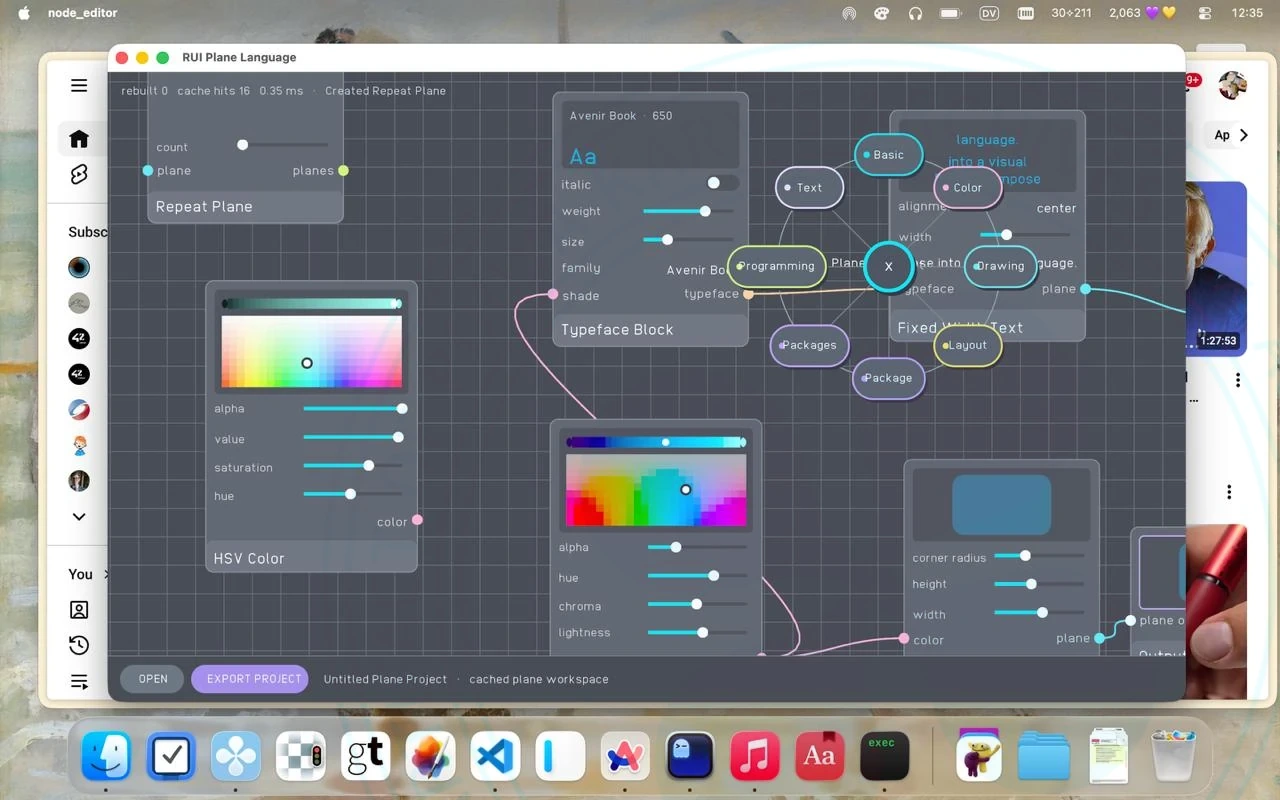Adjust the weight slider in Typeface Block

[688, 211]
